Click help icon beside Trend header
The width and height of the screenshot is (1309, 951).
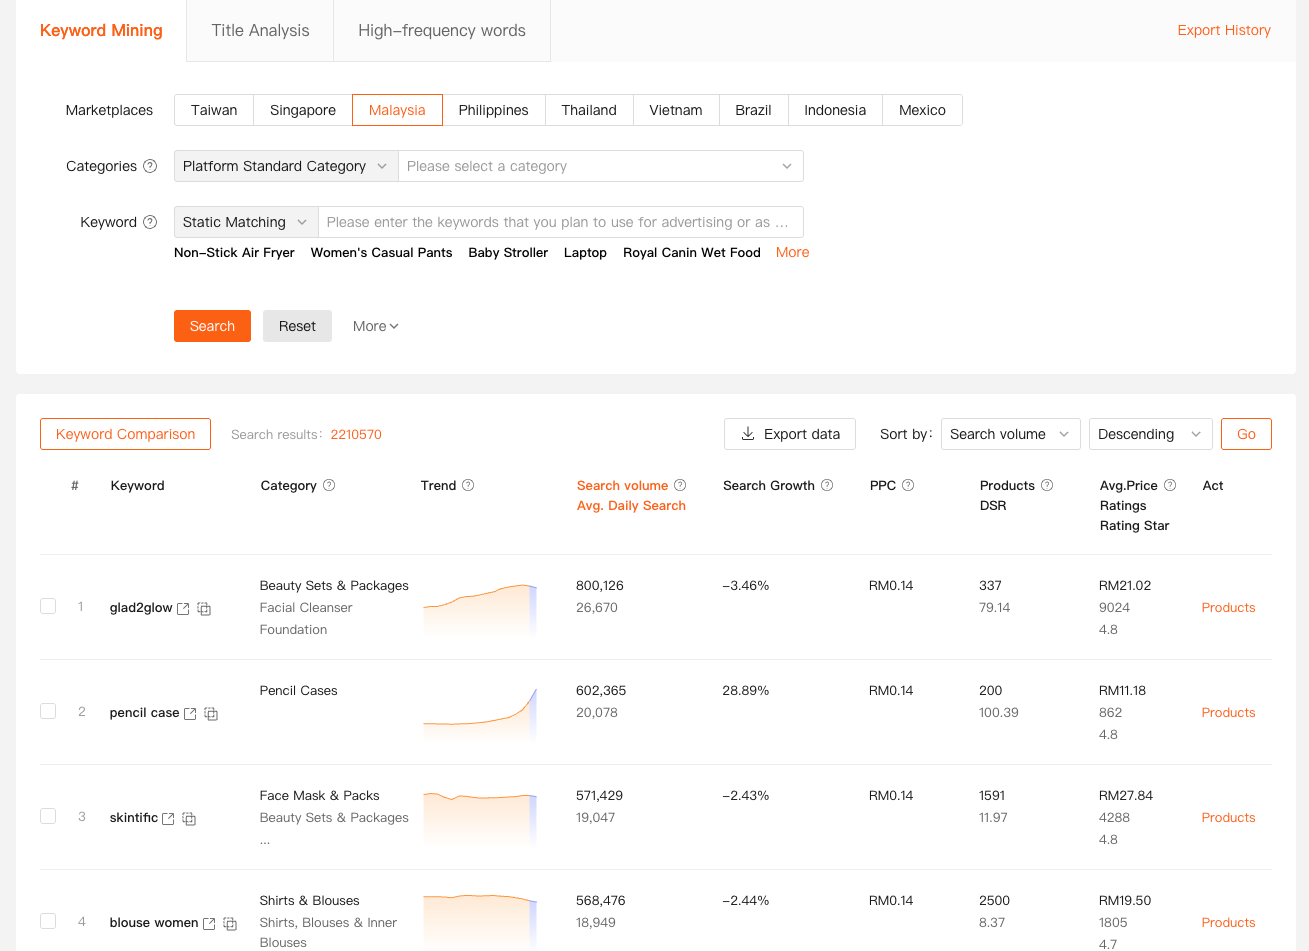(468, 485)
